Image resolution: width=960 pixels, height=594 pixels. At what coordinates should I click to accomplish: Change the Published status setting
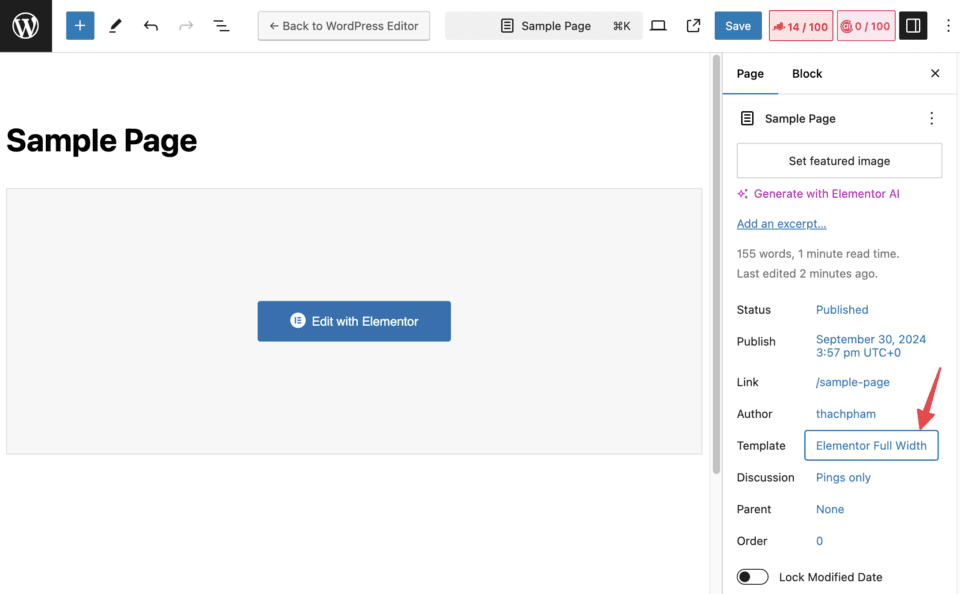tap(842, 310)
